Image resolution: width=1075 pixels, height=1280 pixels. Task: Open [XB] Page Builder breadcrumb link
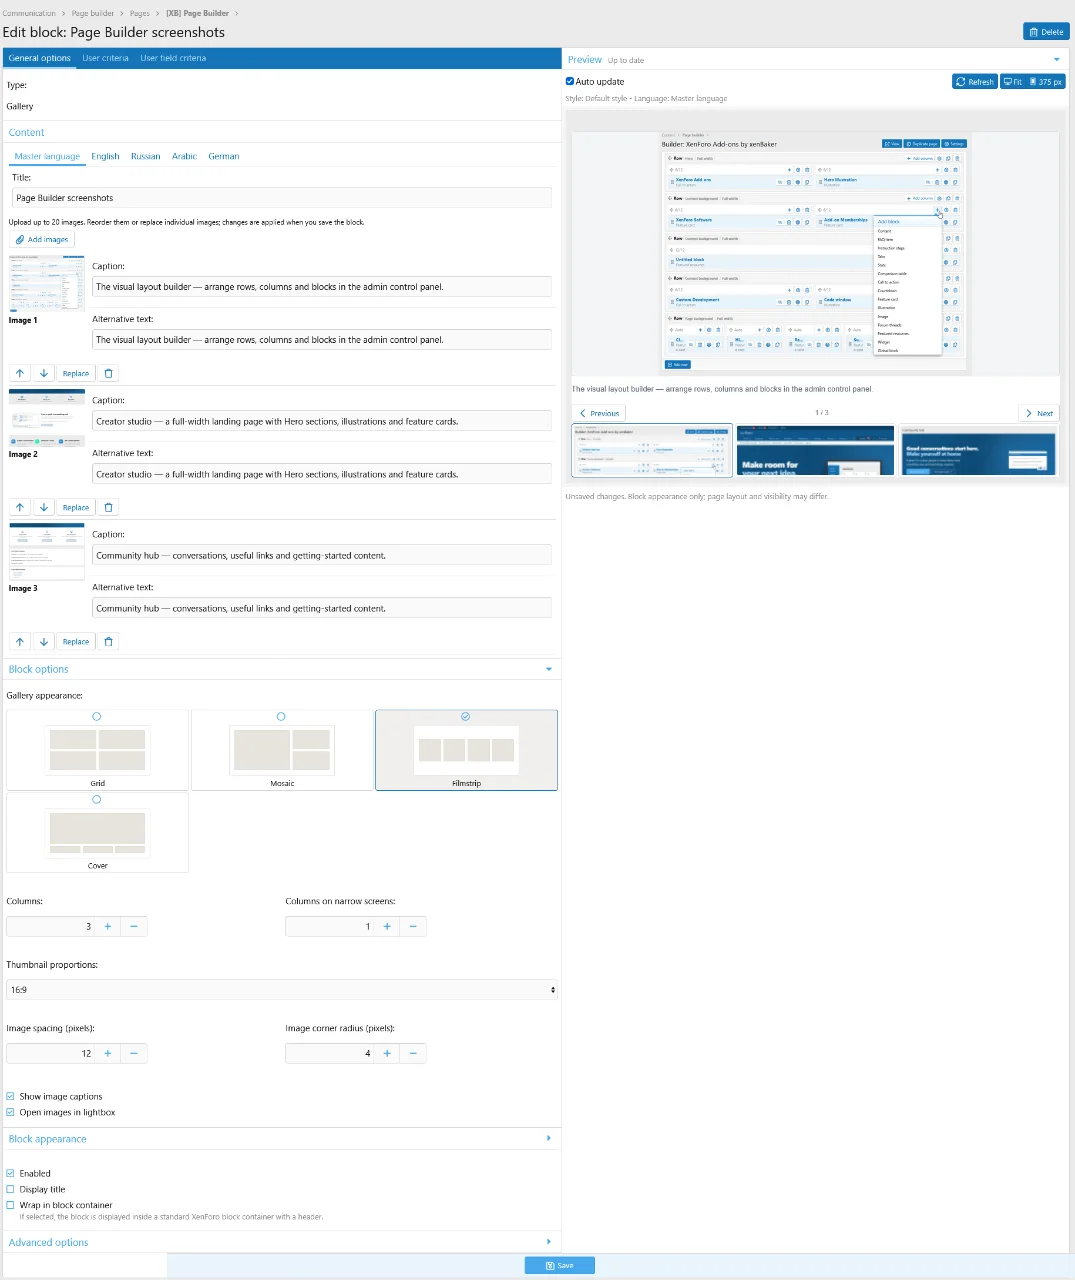(x=197, y=13)
